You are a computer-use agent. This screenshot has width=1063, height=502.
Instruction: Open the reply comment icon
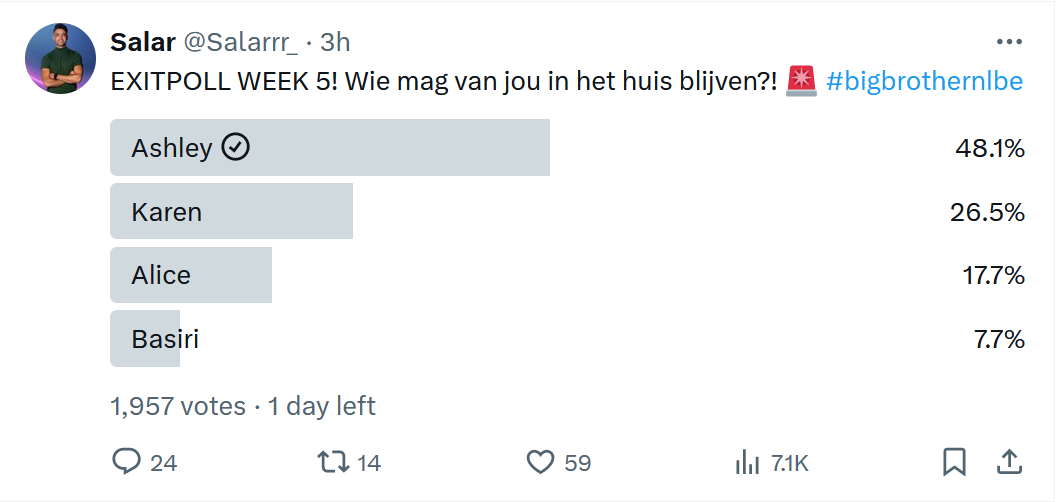pos(126,462)
